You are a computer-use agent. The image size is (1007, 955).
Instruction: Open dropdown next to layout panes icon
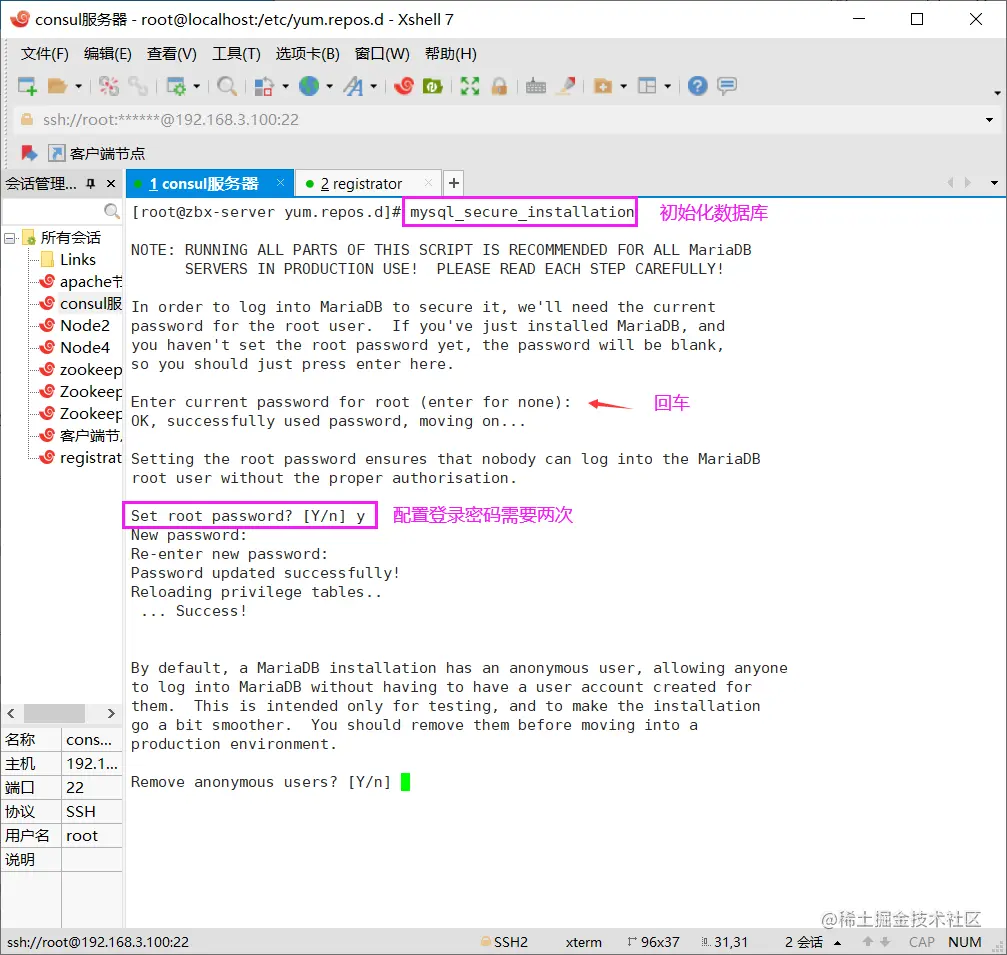point(667,85)
